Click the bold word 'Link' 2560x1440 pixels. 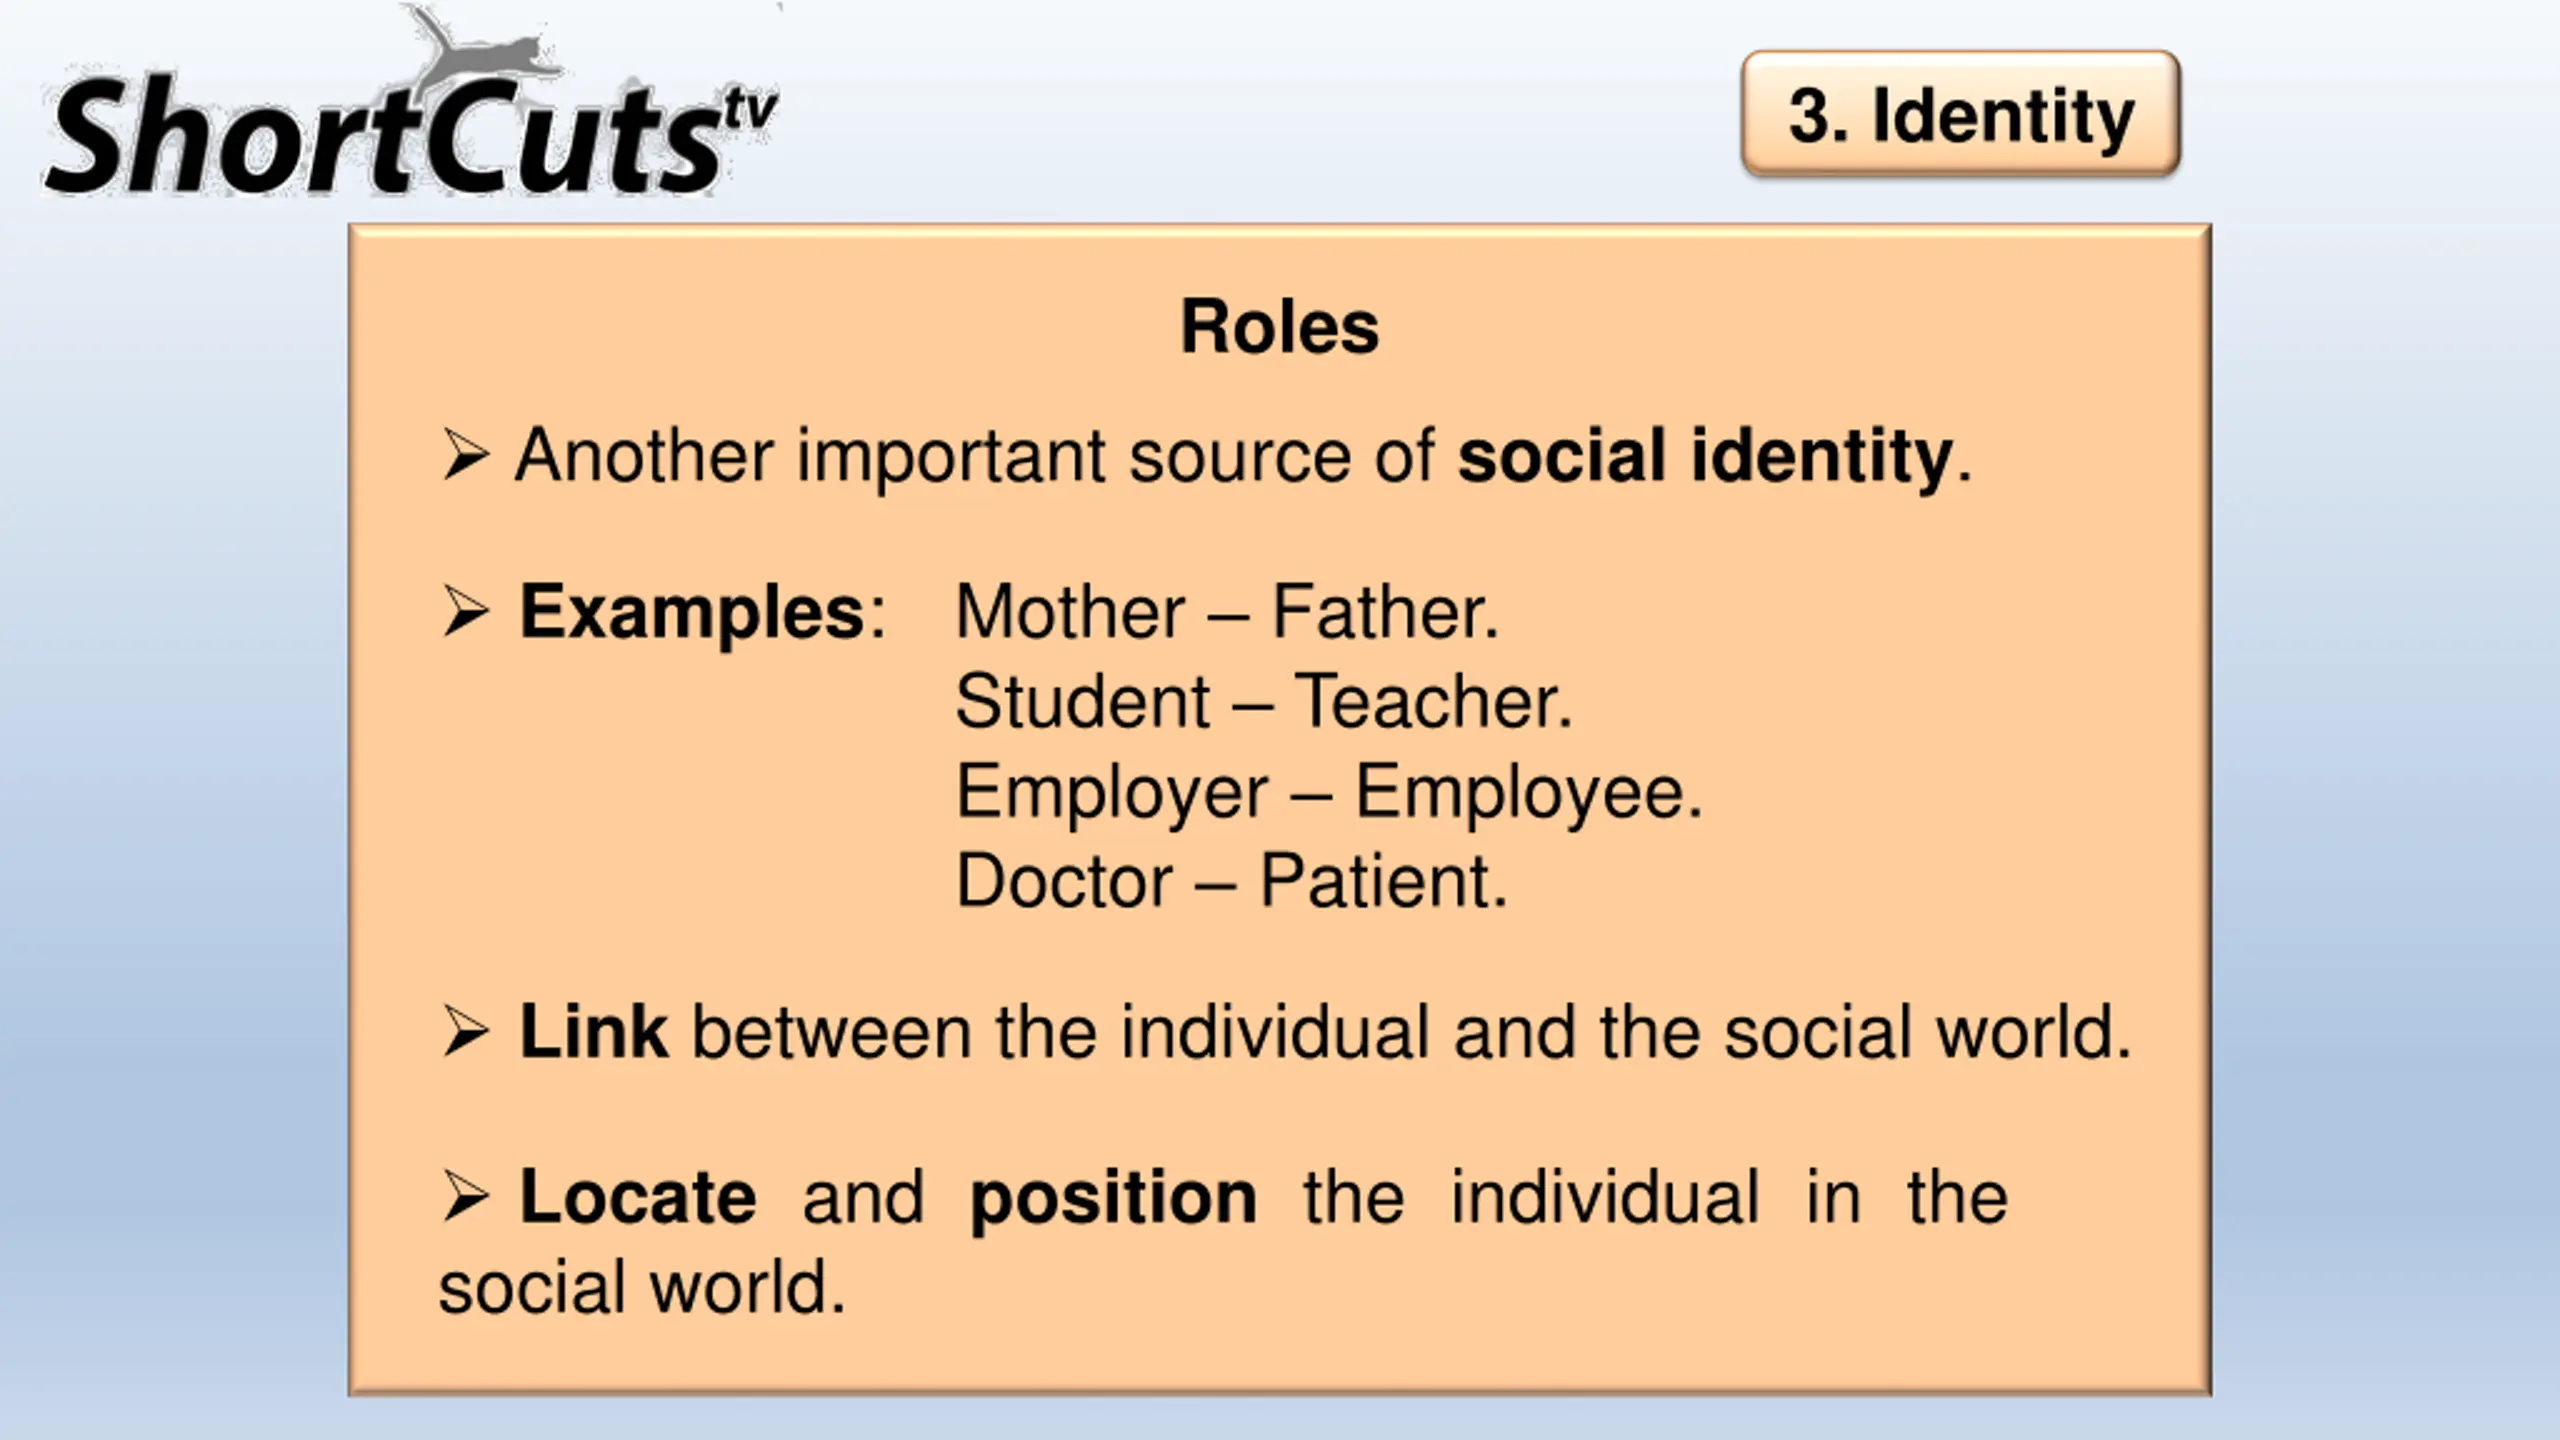pyautogui.click(x=593, y=1032)
